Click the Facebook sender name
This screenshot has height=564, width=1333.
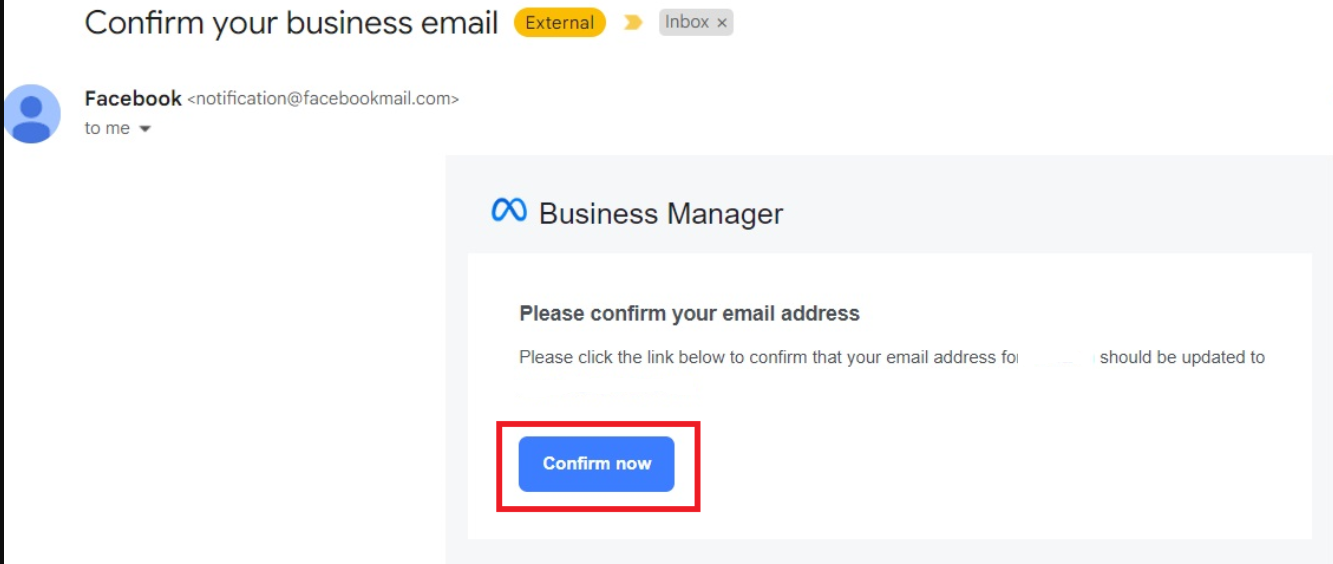(x=133, y=98)
